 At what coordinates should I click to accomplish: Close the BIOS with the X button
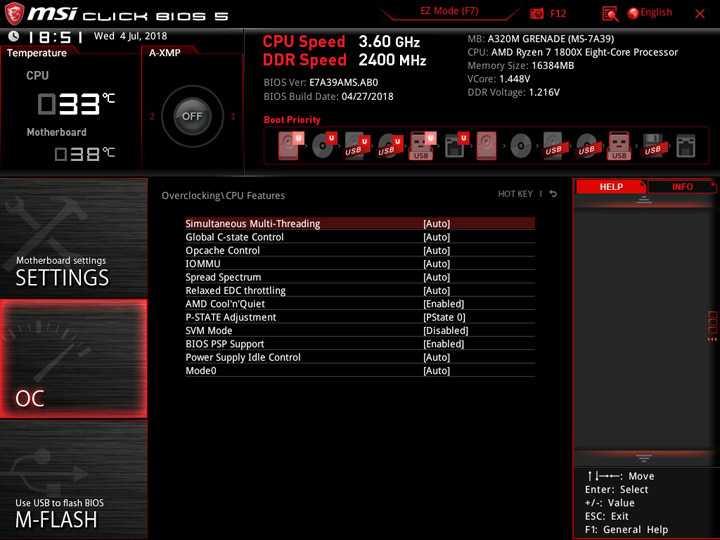click(x=700, y=14)
